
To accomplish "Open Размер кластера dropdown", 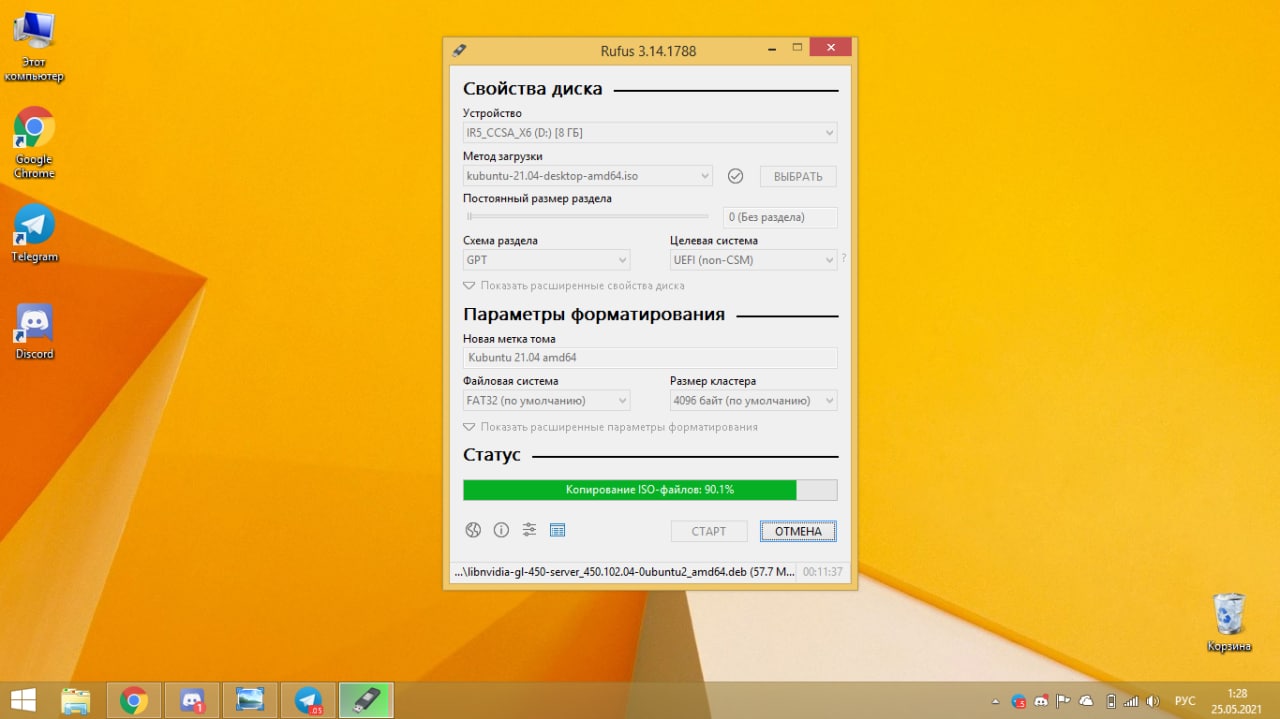I will click(x=753, y=400).
